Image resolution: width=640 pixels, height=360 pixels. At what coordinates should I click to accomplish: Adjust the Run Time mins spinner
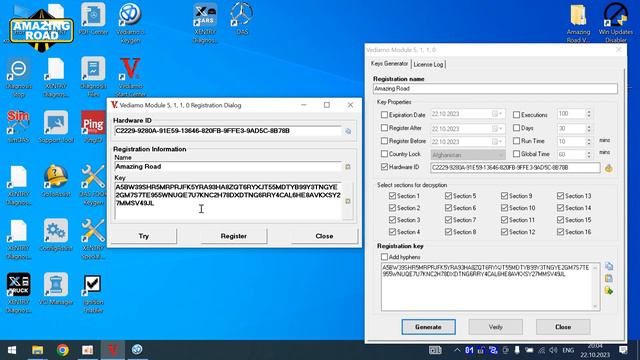tap(589, 142)
